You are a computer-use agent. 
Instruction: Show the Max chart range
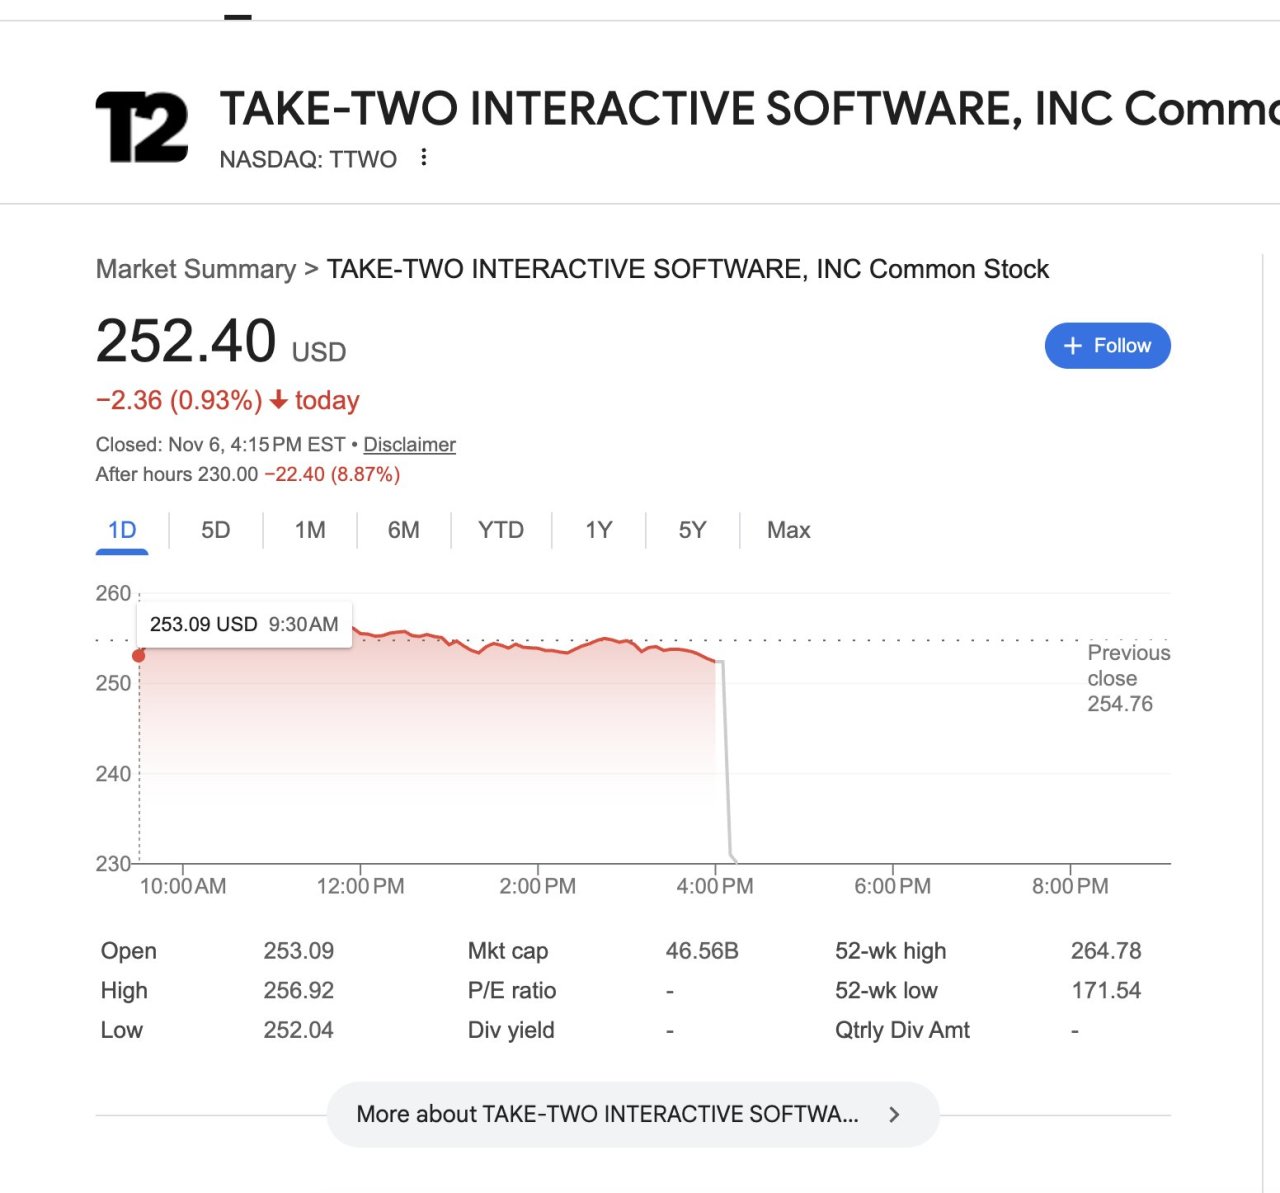tap(788, 530)
